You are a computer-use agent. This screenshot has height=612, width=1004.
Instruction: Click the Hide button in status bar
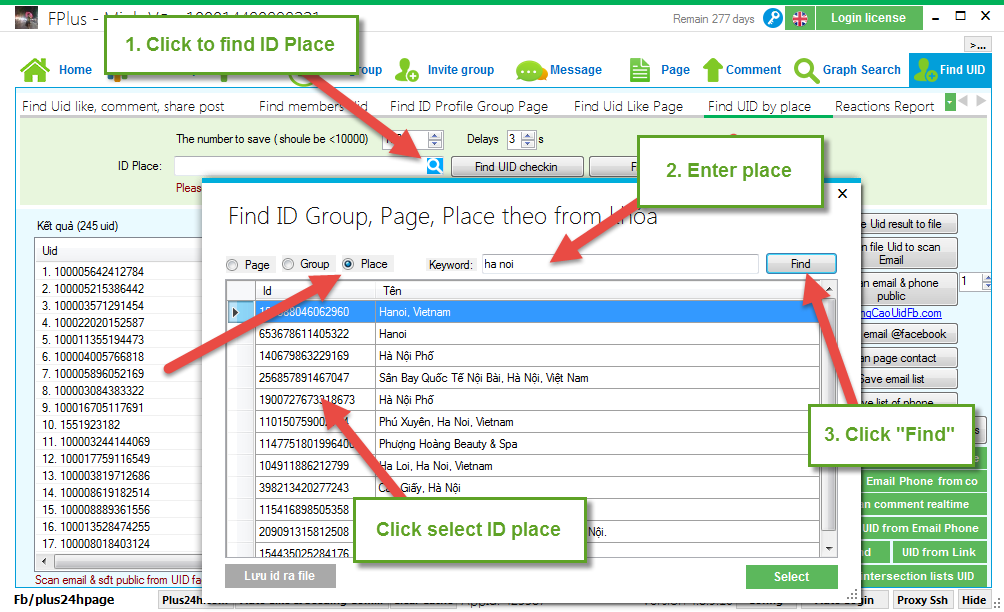[x=974, y=600]
